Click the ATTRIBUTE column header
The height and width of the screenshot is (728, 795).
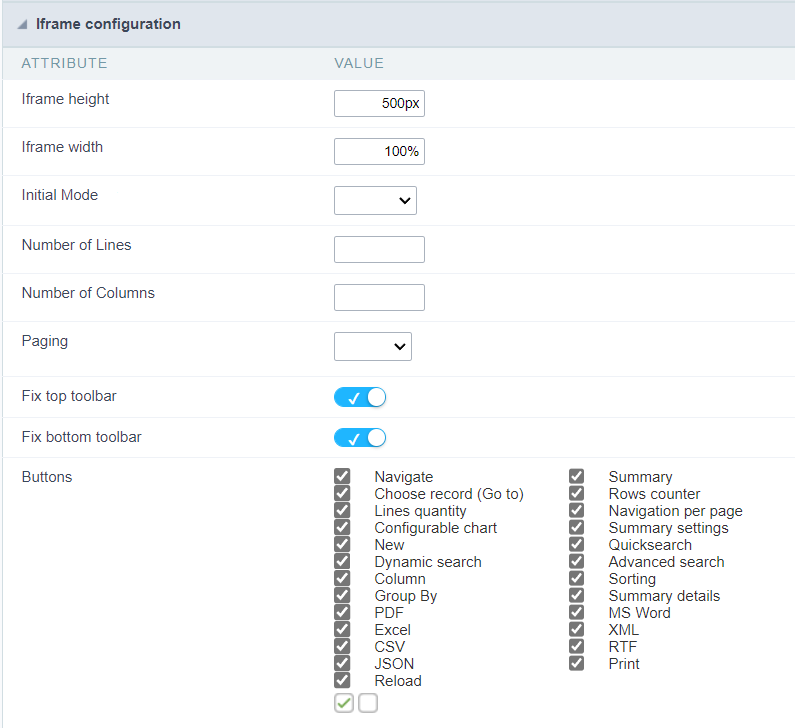tap(64, 63)
